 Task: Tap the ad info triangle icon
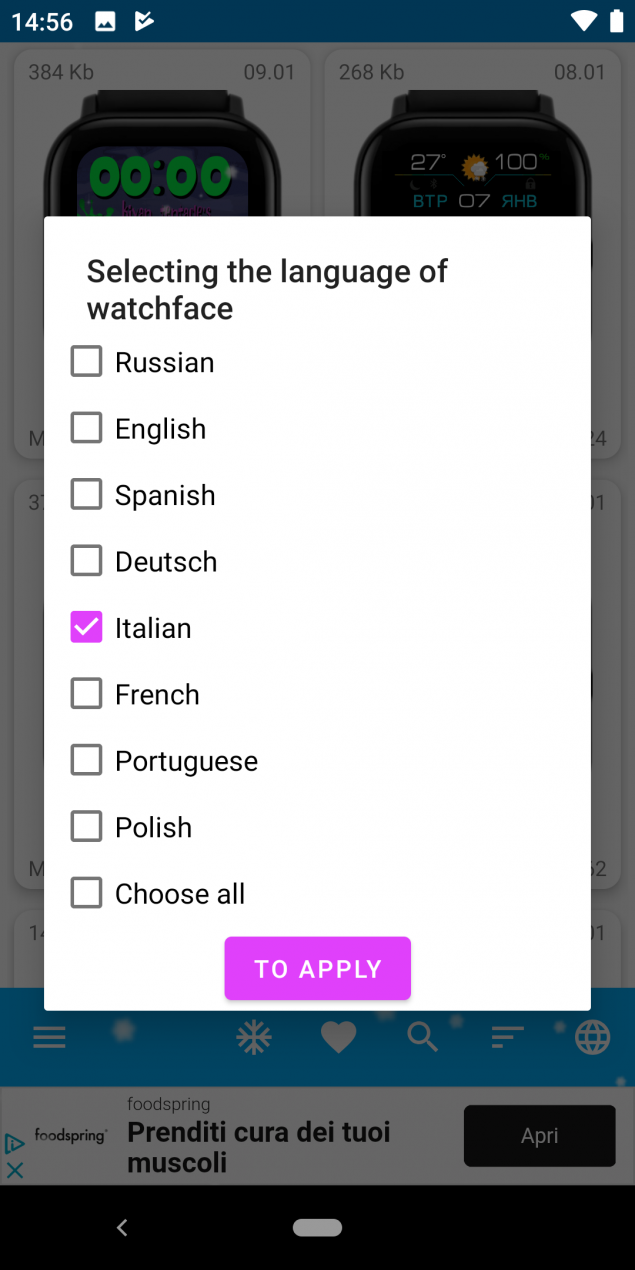point(15,1143)
